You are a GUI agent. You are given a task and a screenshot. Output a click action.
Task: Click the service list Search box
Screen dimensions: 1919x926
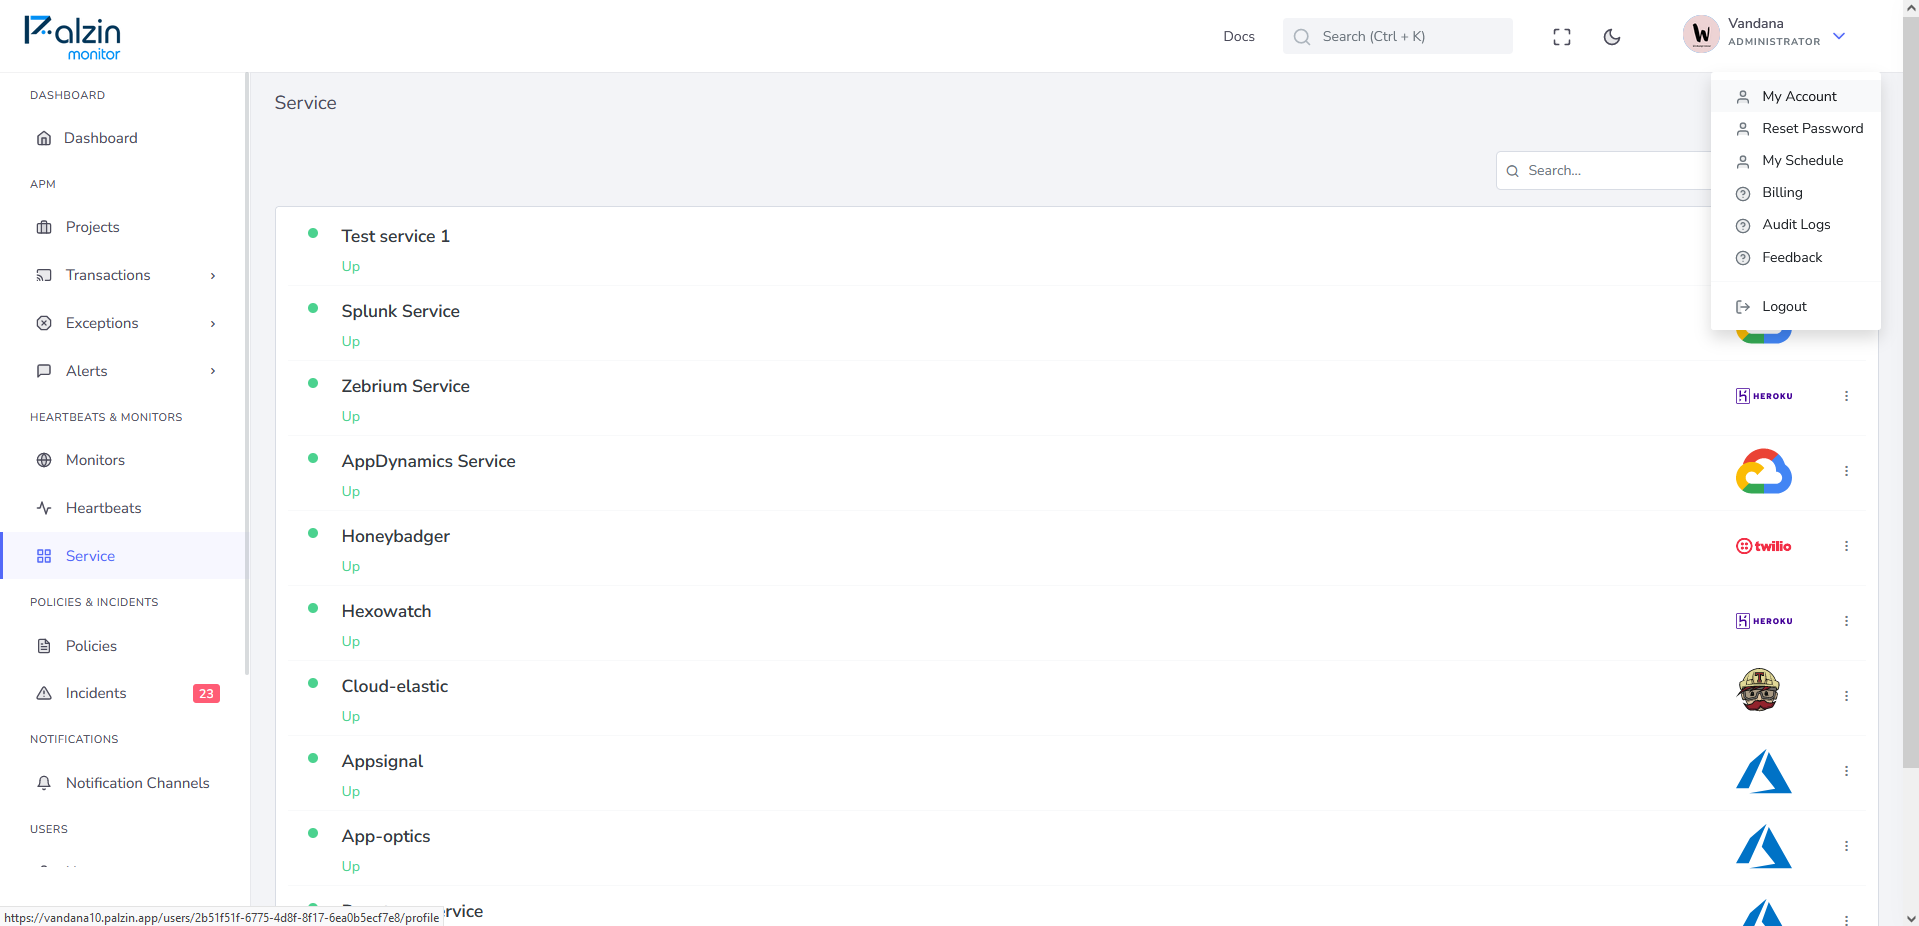(1603, 171)
